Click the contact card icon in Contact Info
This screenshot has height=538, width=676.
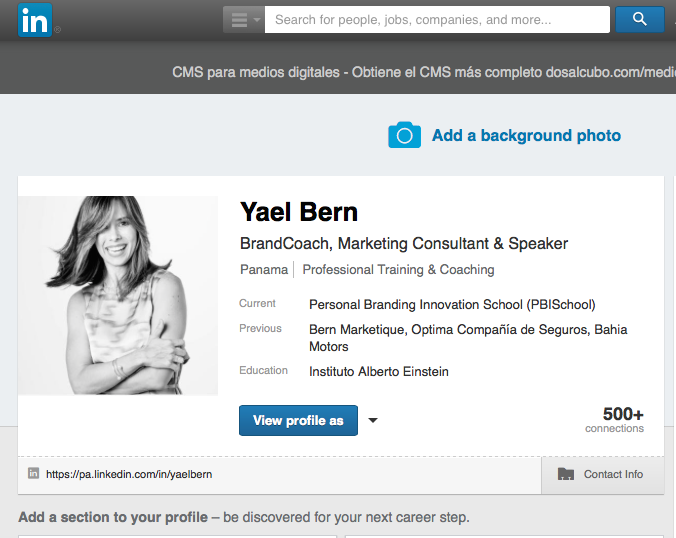pyautogui.click(x=566, y=474)
